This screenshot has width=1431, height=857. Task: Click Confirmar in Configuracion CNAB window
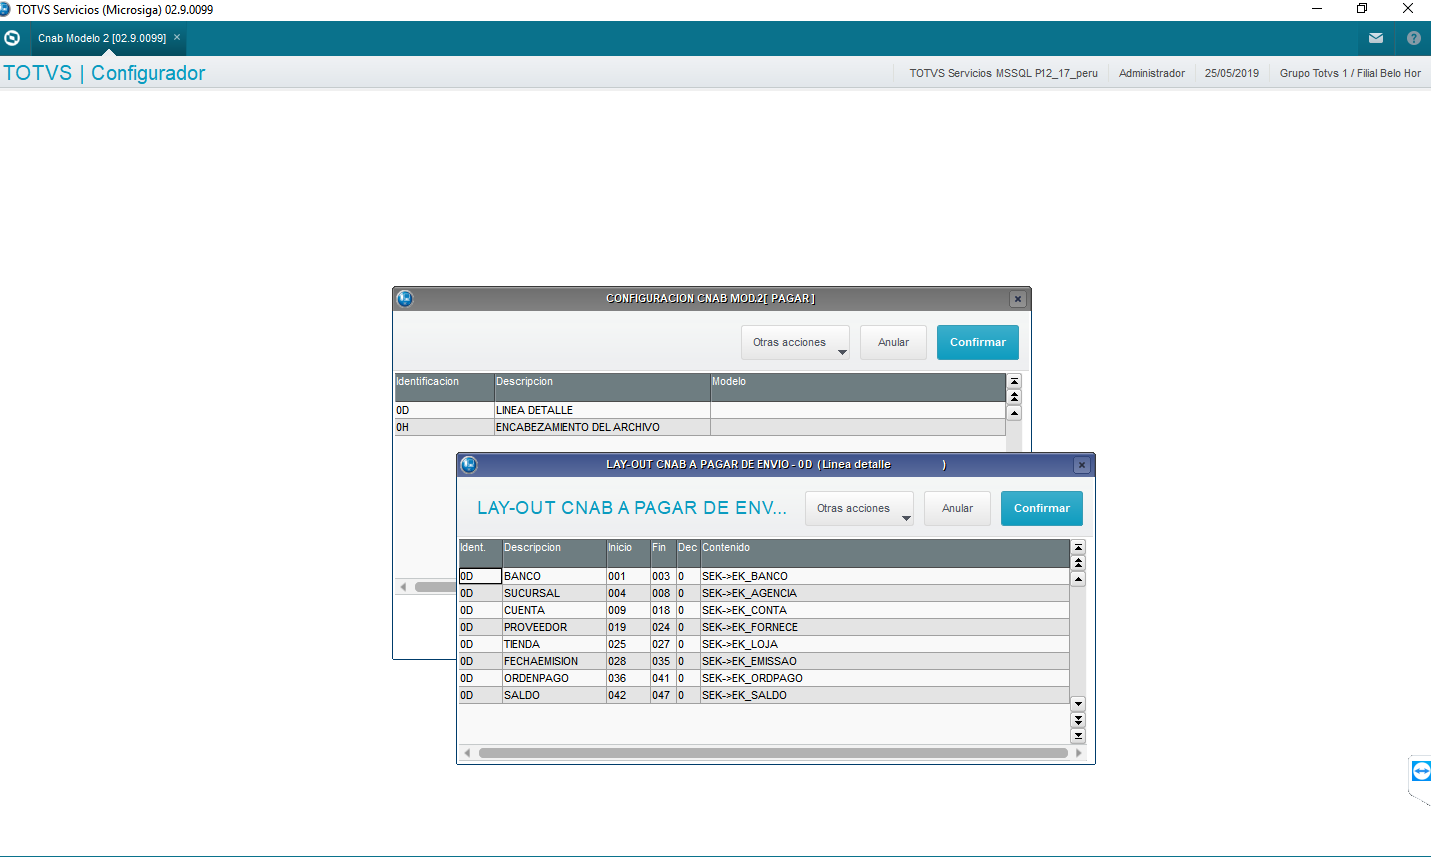point(978,342)
